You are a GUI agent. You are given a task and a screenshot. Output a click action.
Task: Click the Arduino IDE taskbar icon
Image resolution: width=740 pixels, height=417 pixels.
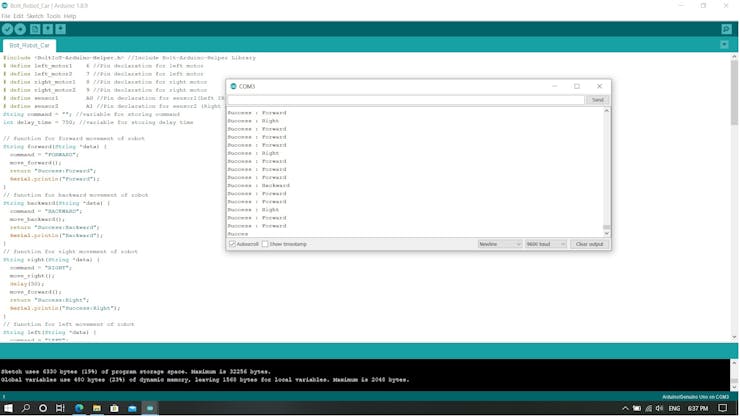tap(150, 408)
